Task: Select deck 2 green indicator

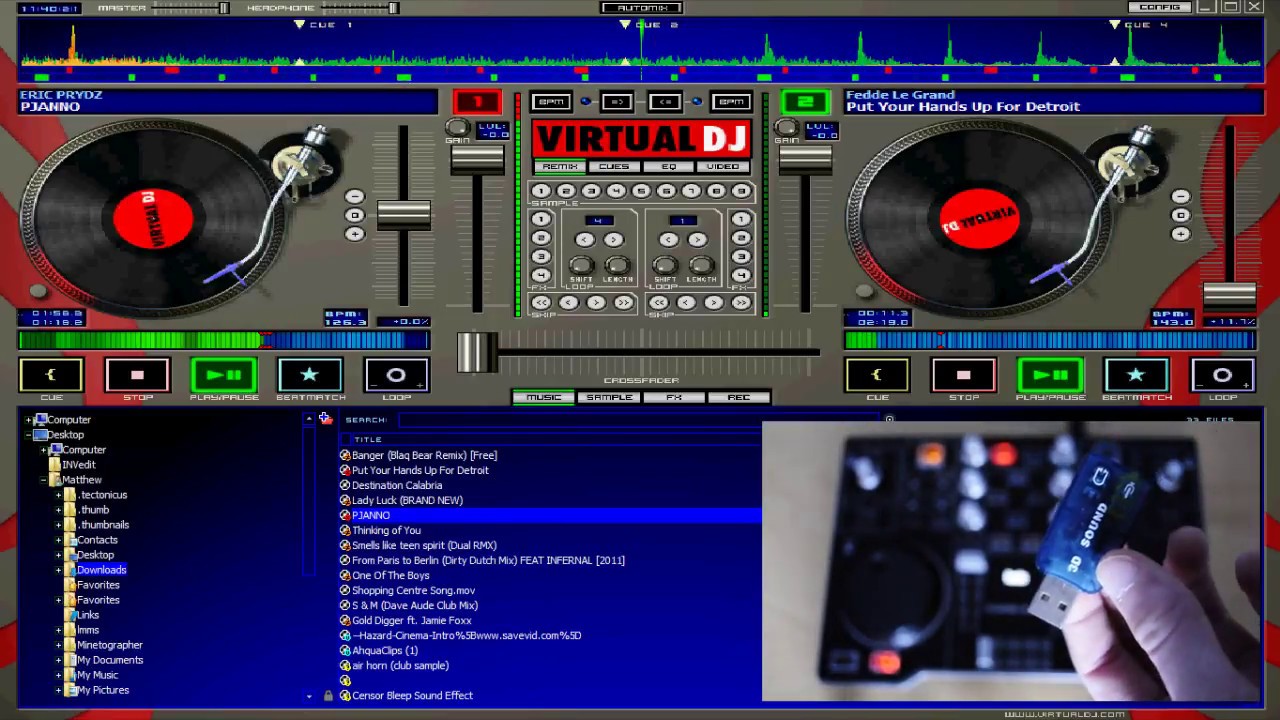Action: click(805, 102)
